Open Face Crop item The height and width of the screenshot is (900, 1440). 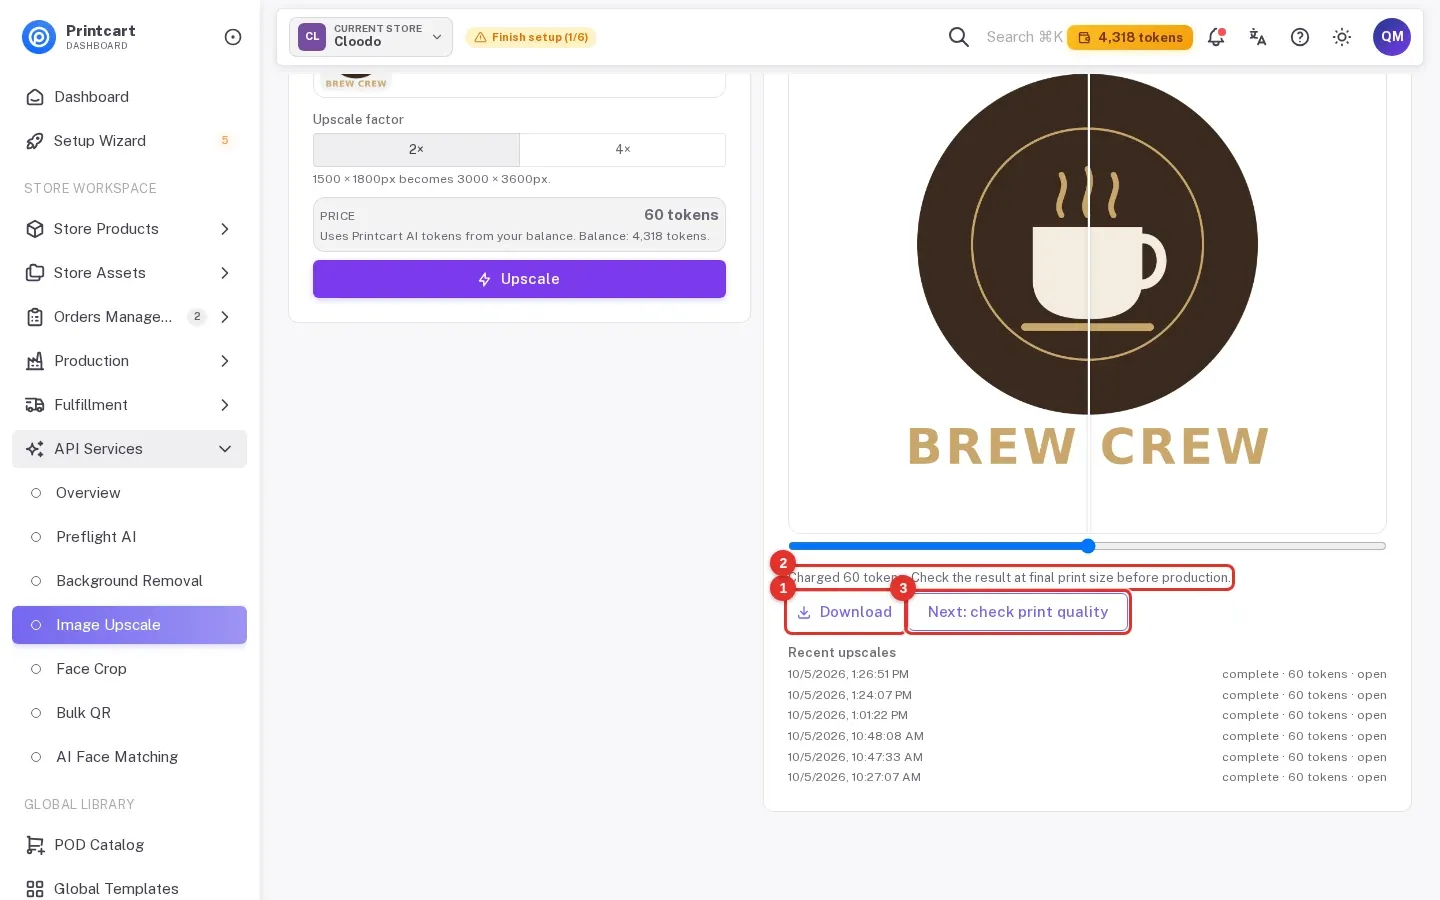[x=130, y=669]
